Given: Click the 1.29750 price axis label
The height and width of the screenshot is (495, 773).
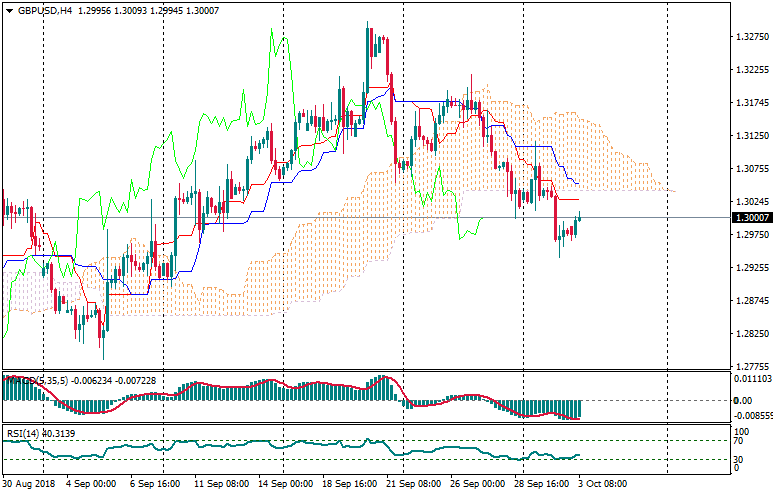Looking at the screenshot, I should (750, 235).
